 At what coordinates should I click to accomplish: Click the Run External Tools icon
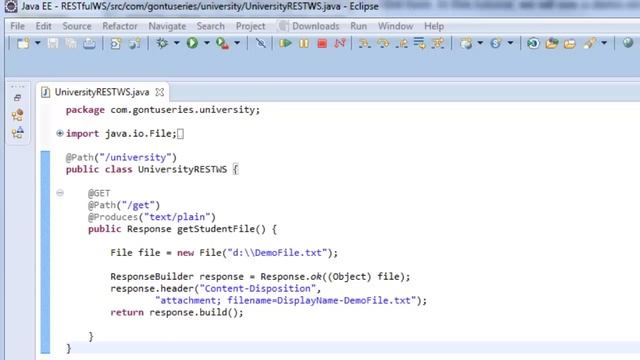click(222, 43)
